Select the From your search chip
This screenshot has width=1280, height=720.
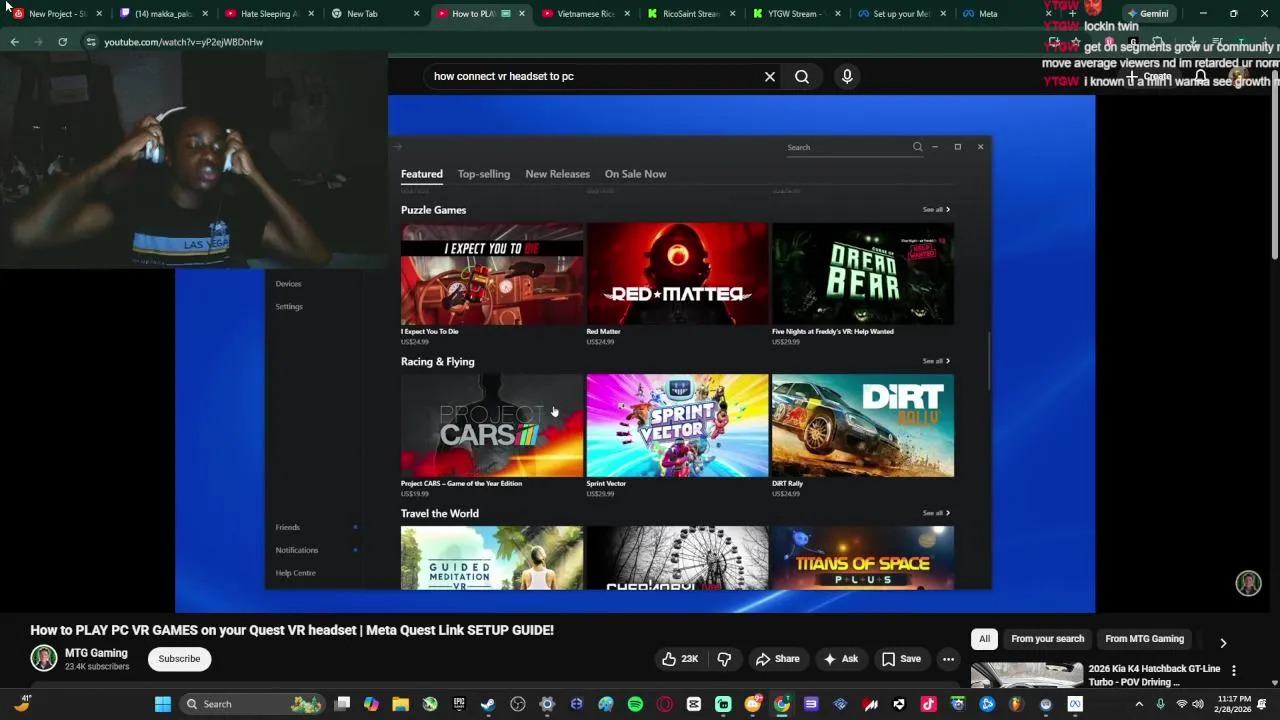coord(1047,639)
